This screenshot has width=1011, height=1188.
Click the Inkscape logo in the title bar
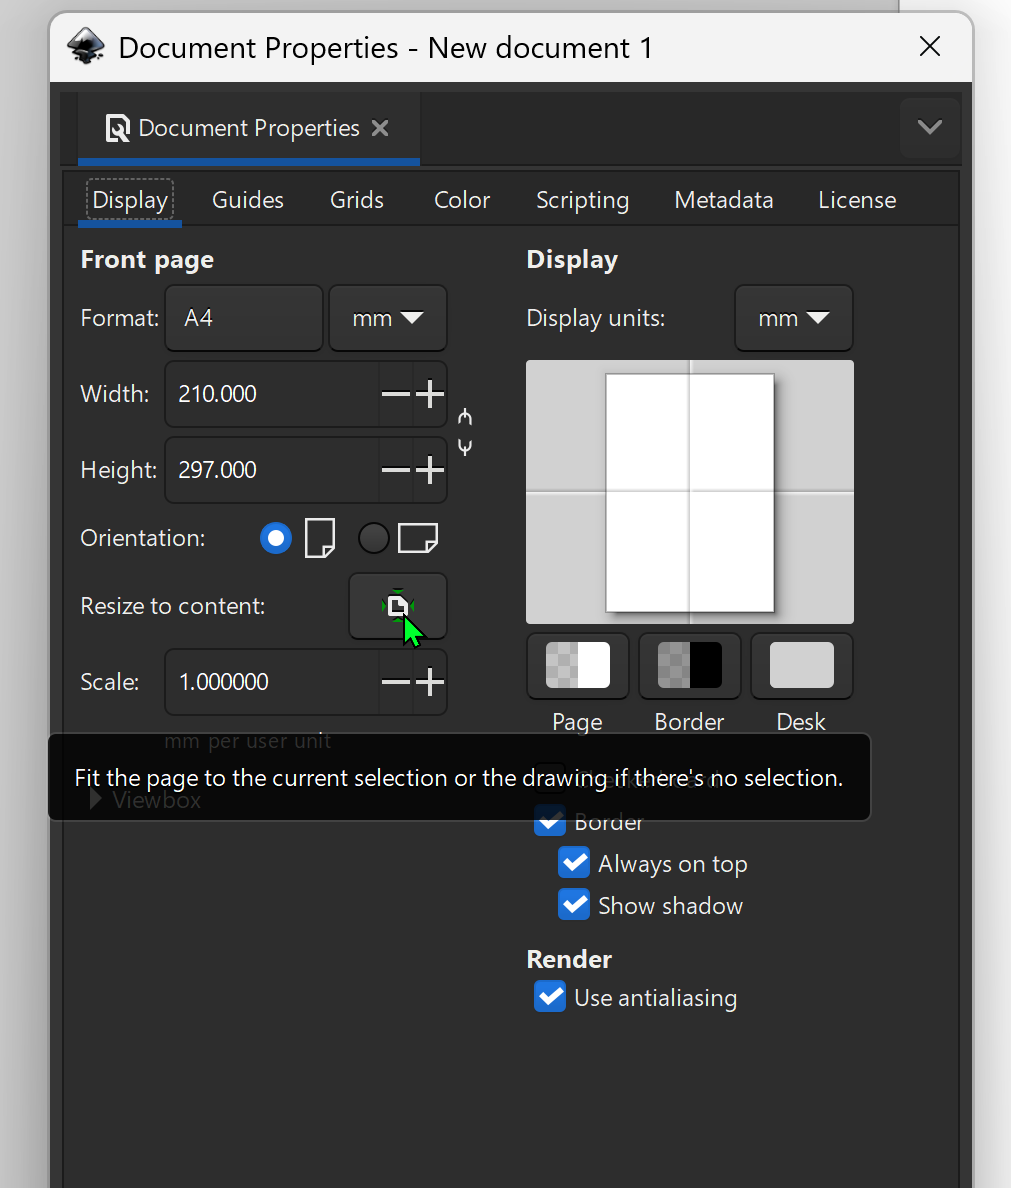pyautogui.click(x=85, y=46)
